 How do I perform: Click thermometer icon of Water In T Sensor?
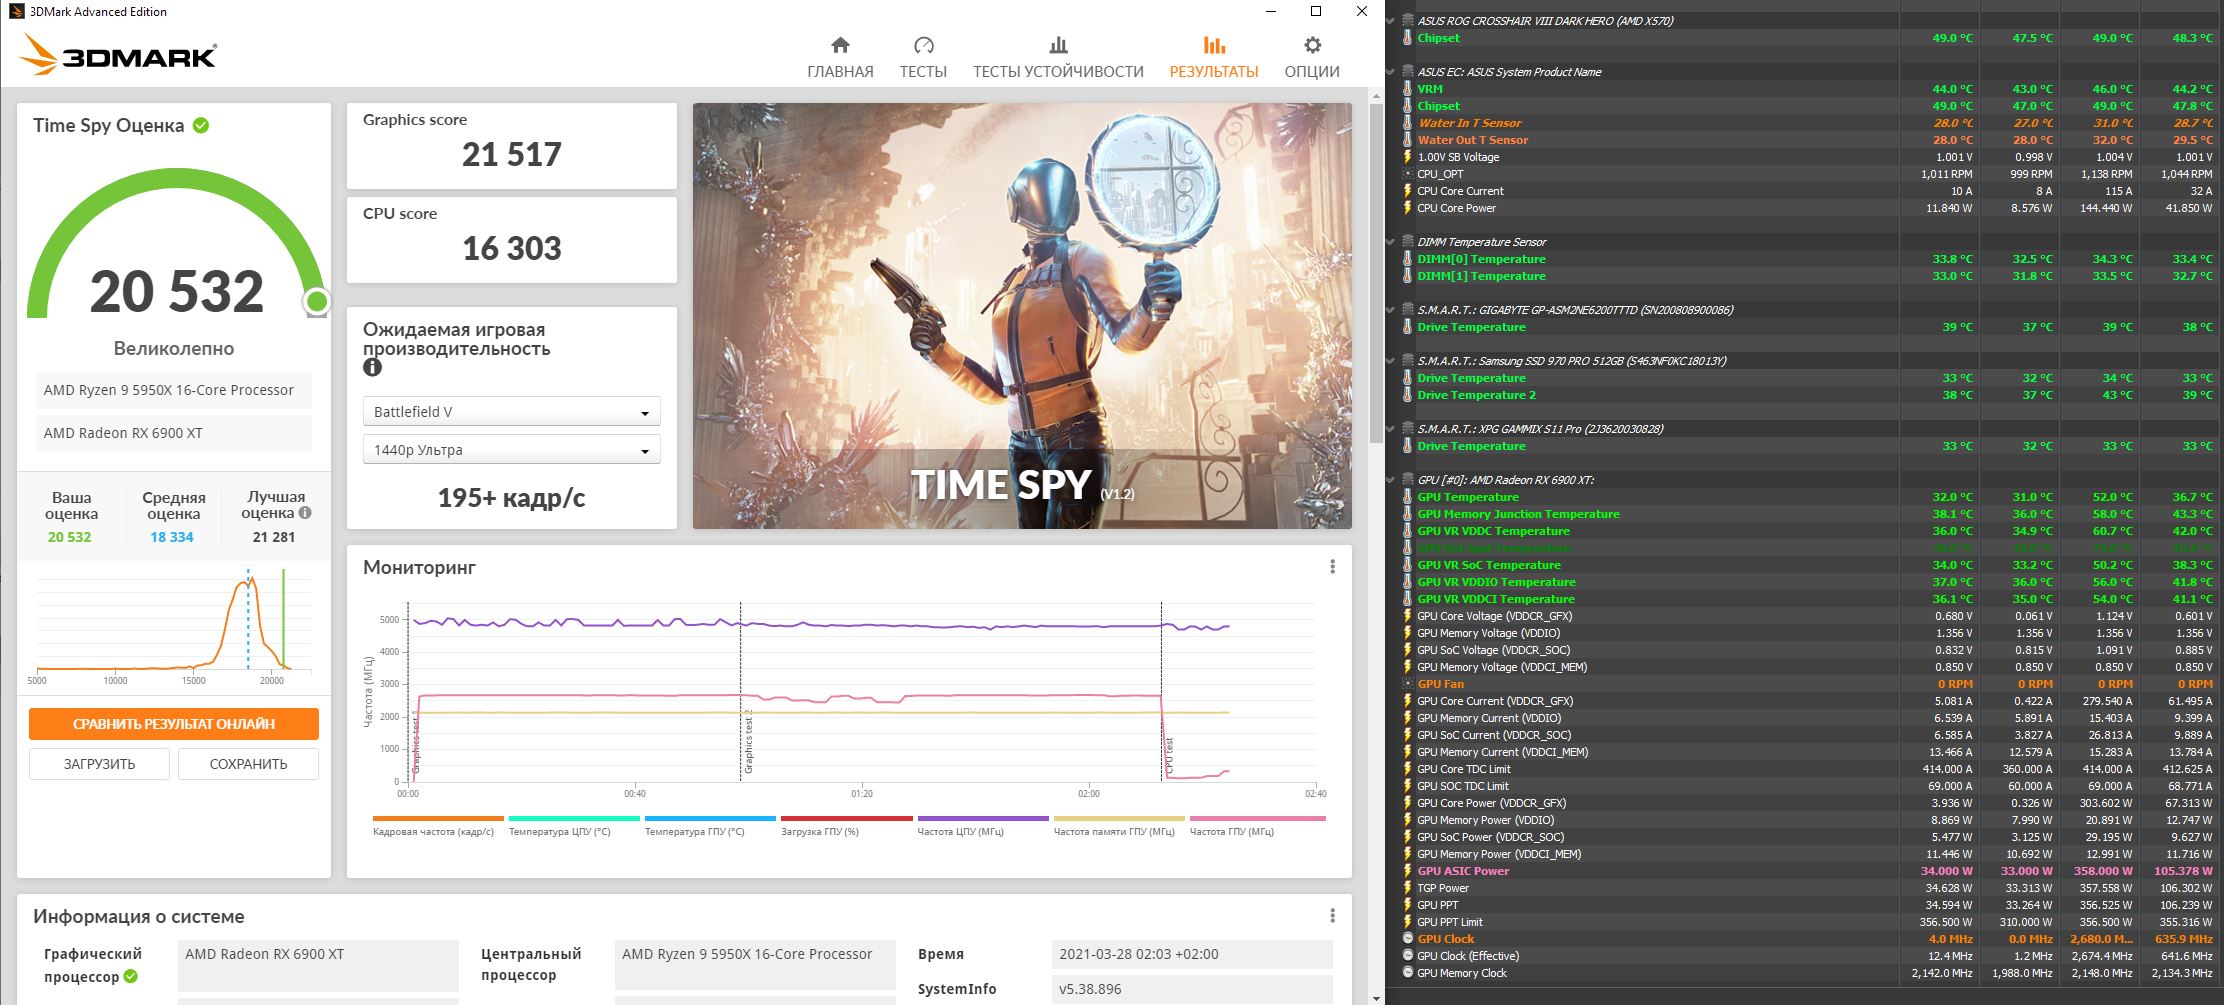pos(1407,123)
